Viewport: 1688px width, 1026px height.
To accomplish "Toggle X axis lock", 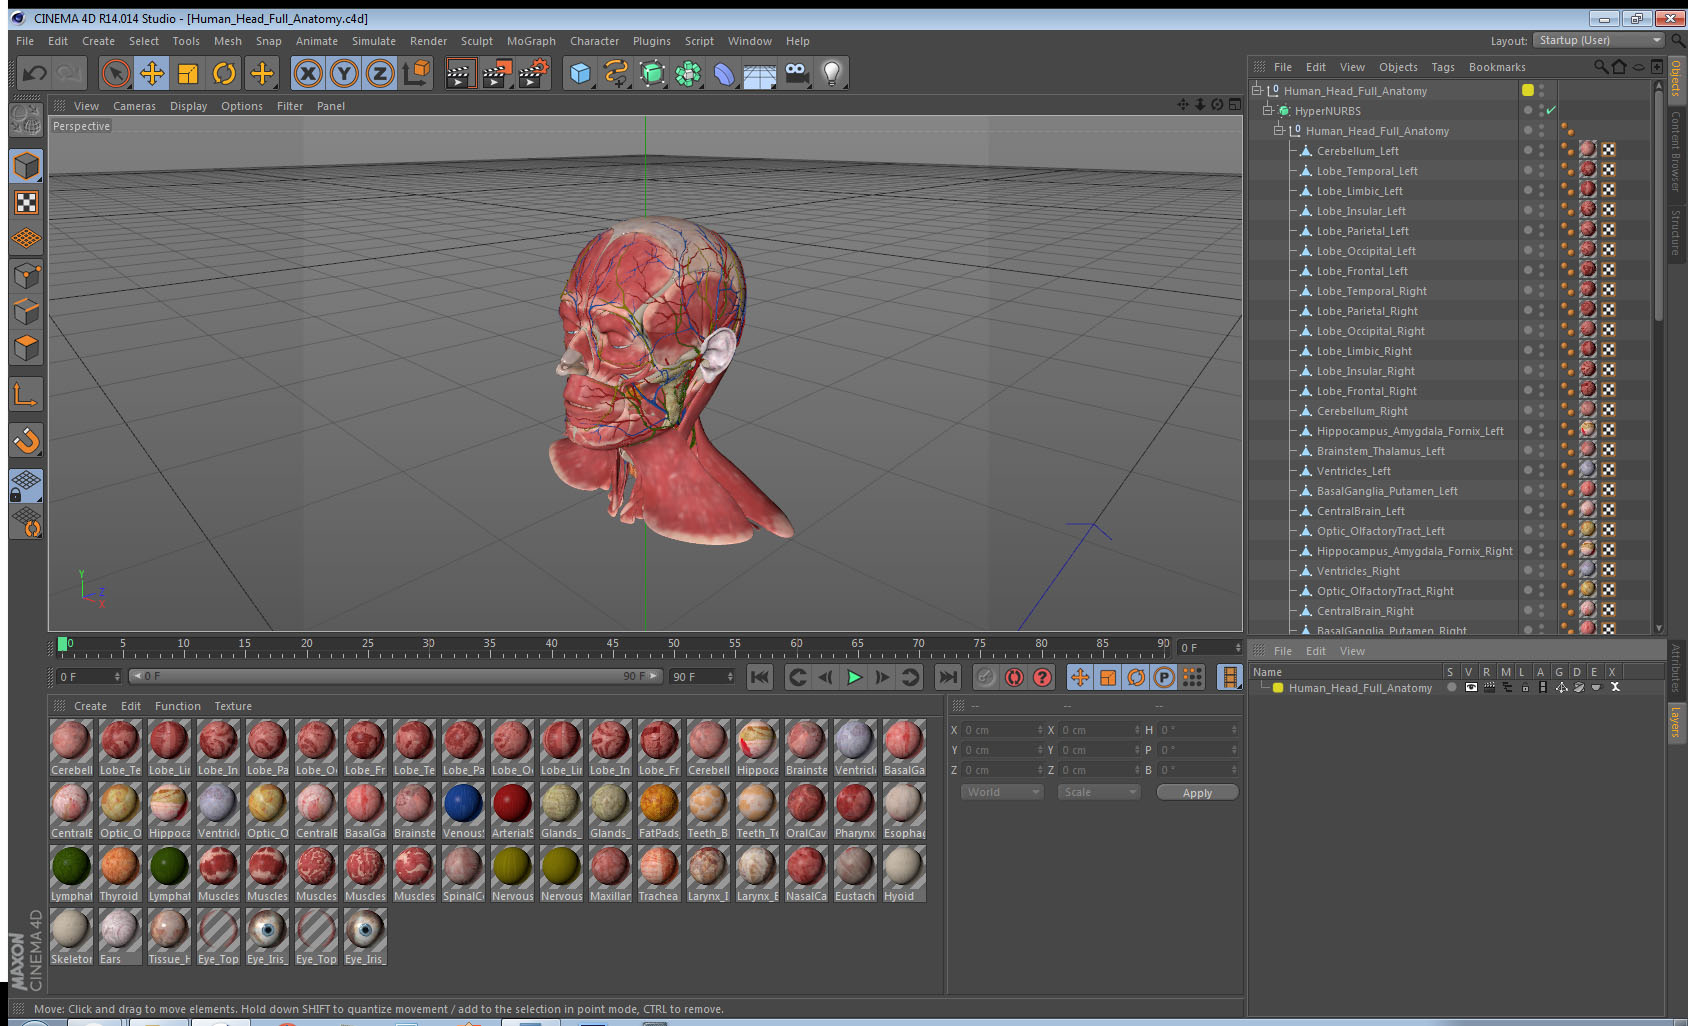I will 308,73.
